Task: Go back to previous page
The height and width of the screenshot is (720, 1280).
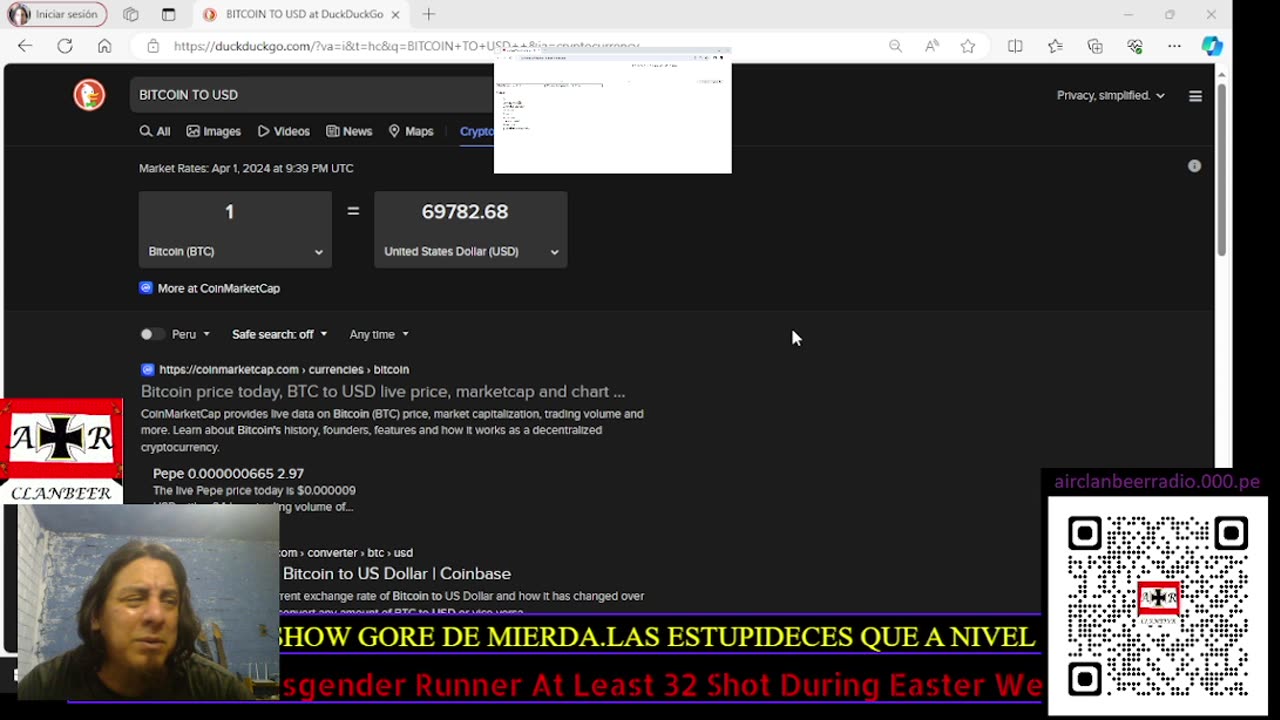Action: pyautogui.click(x=25, y=46)
